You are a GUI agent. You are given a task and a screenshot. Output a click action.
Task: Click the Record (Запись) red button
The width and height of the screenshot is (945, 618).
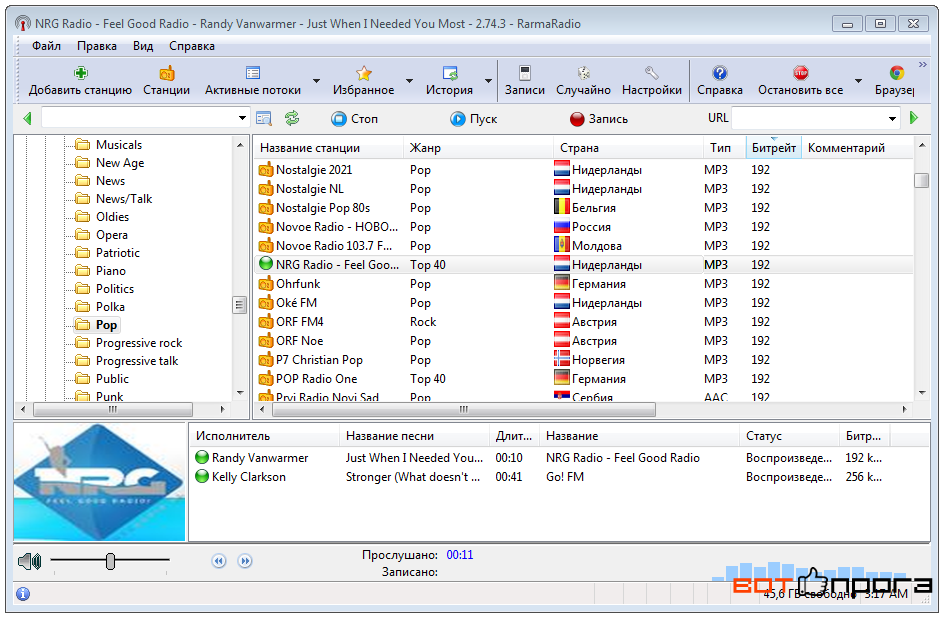point(599,119)
